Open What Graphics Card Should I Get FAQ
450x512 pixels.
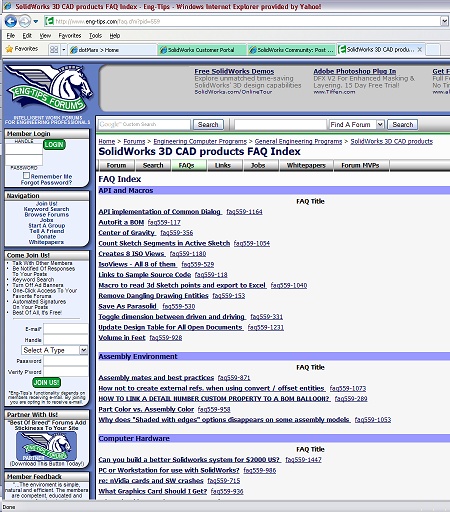153,491
